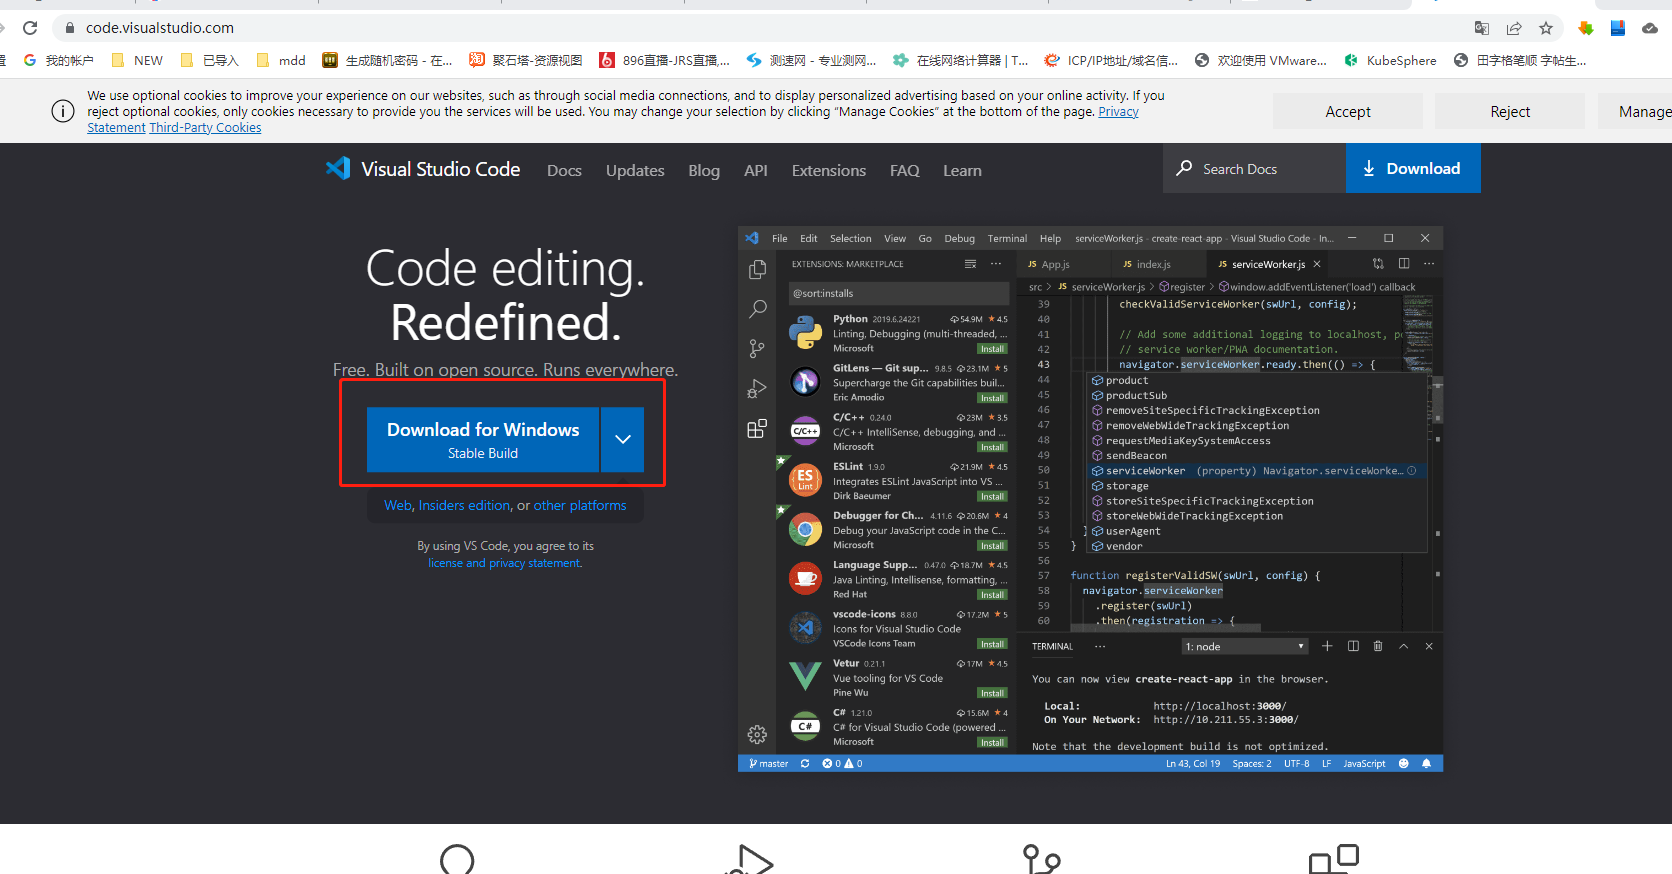
Task: Open the Insiders edition link
Action: pos(464,505)
